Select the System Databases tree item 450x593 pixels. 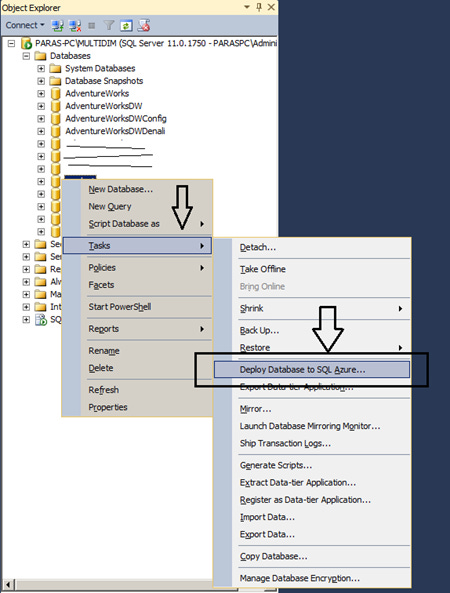(x=100, y=68)
